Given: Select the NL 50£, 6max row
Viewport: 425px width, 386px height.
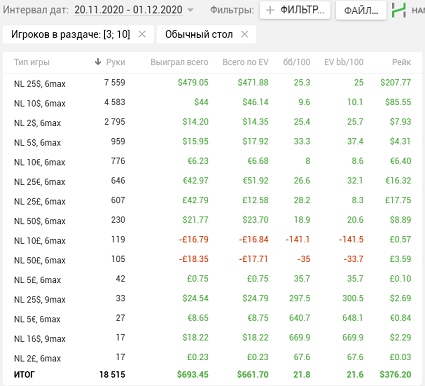Looking at the screenshot, I should pyautogui.click(x=212, y=260).
